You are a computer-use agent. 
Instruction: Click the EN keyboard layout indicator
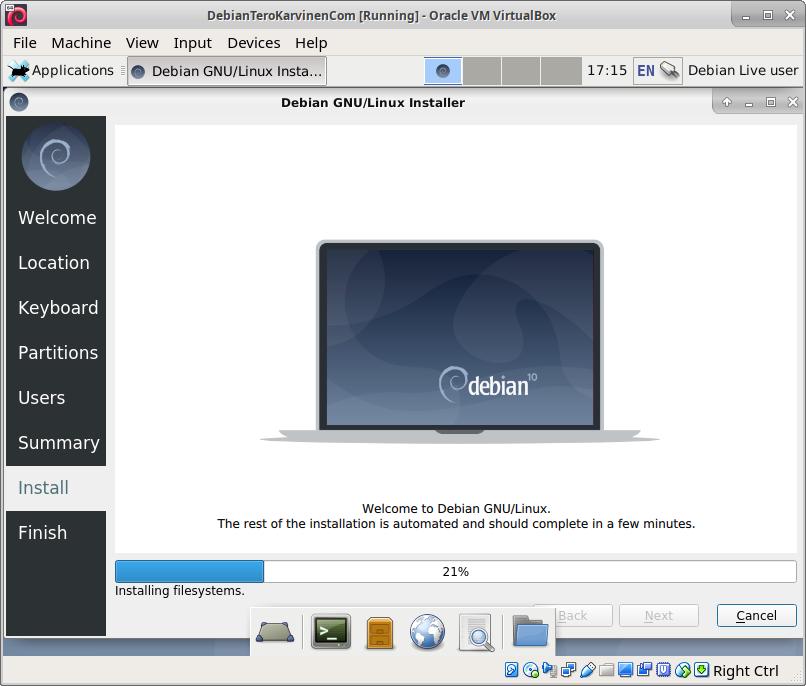(x=645, y=70)
